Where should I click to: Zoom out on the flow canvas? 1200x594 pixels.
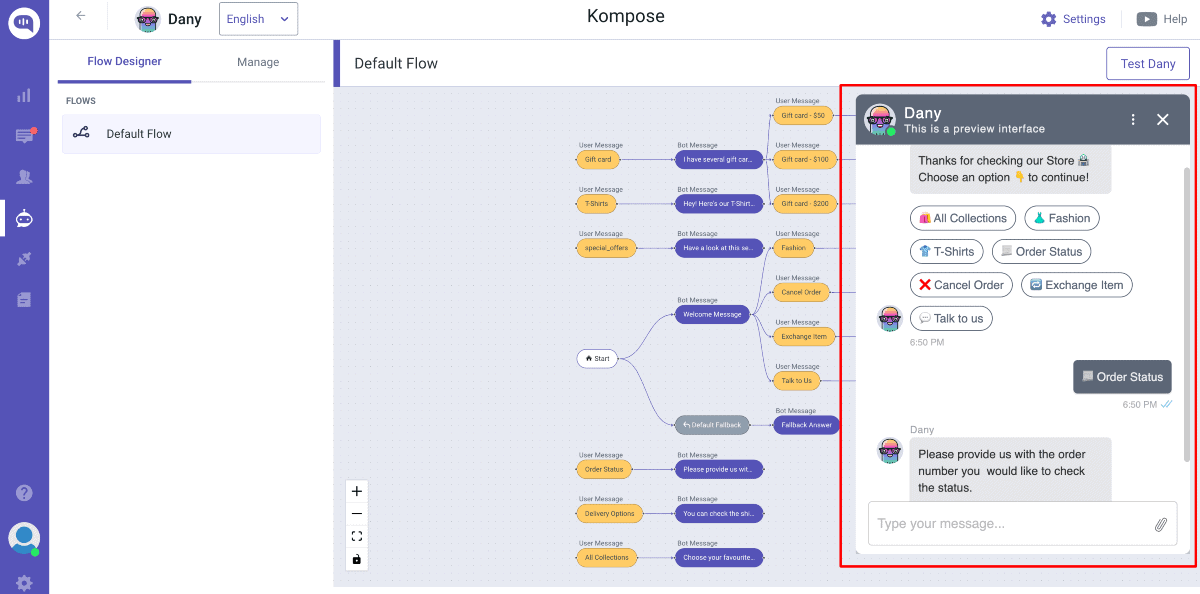tap(357, 514)
